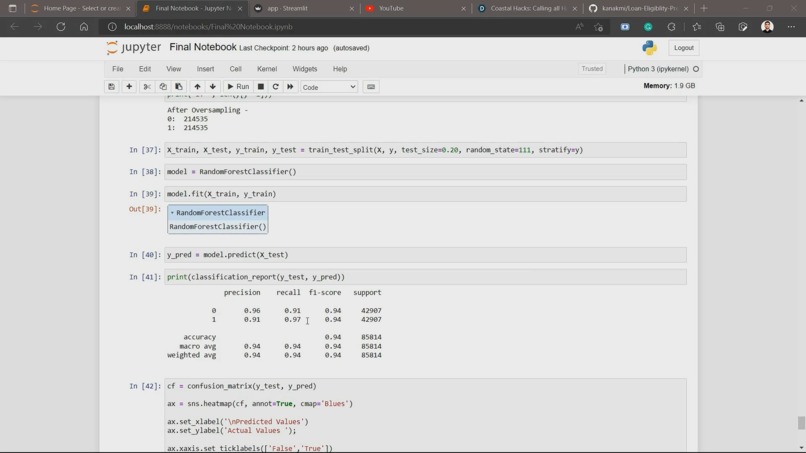Screen dimensions: 806x453
Task: Go forward in browser history
Action: [x=38, y=27]
